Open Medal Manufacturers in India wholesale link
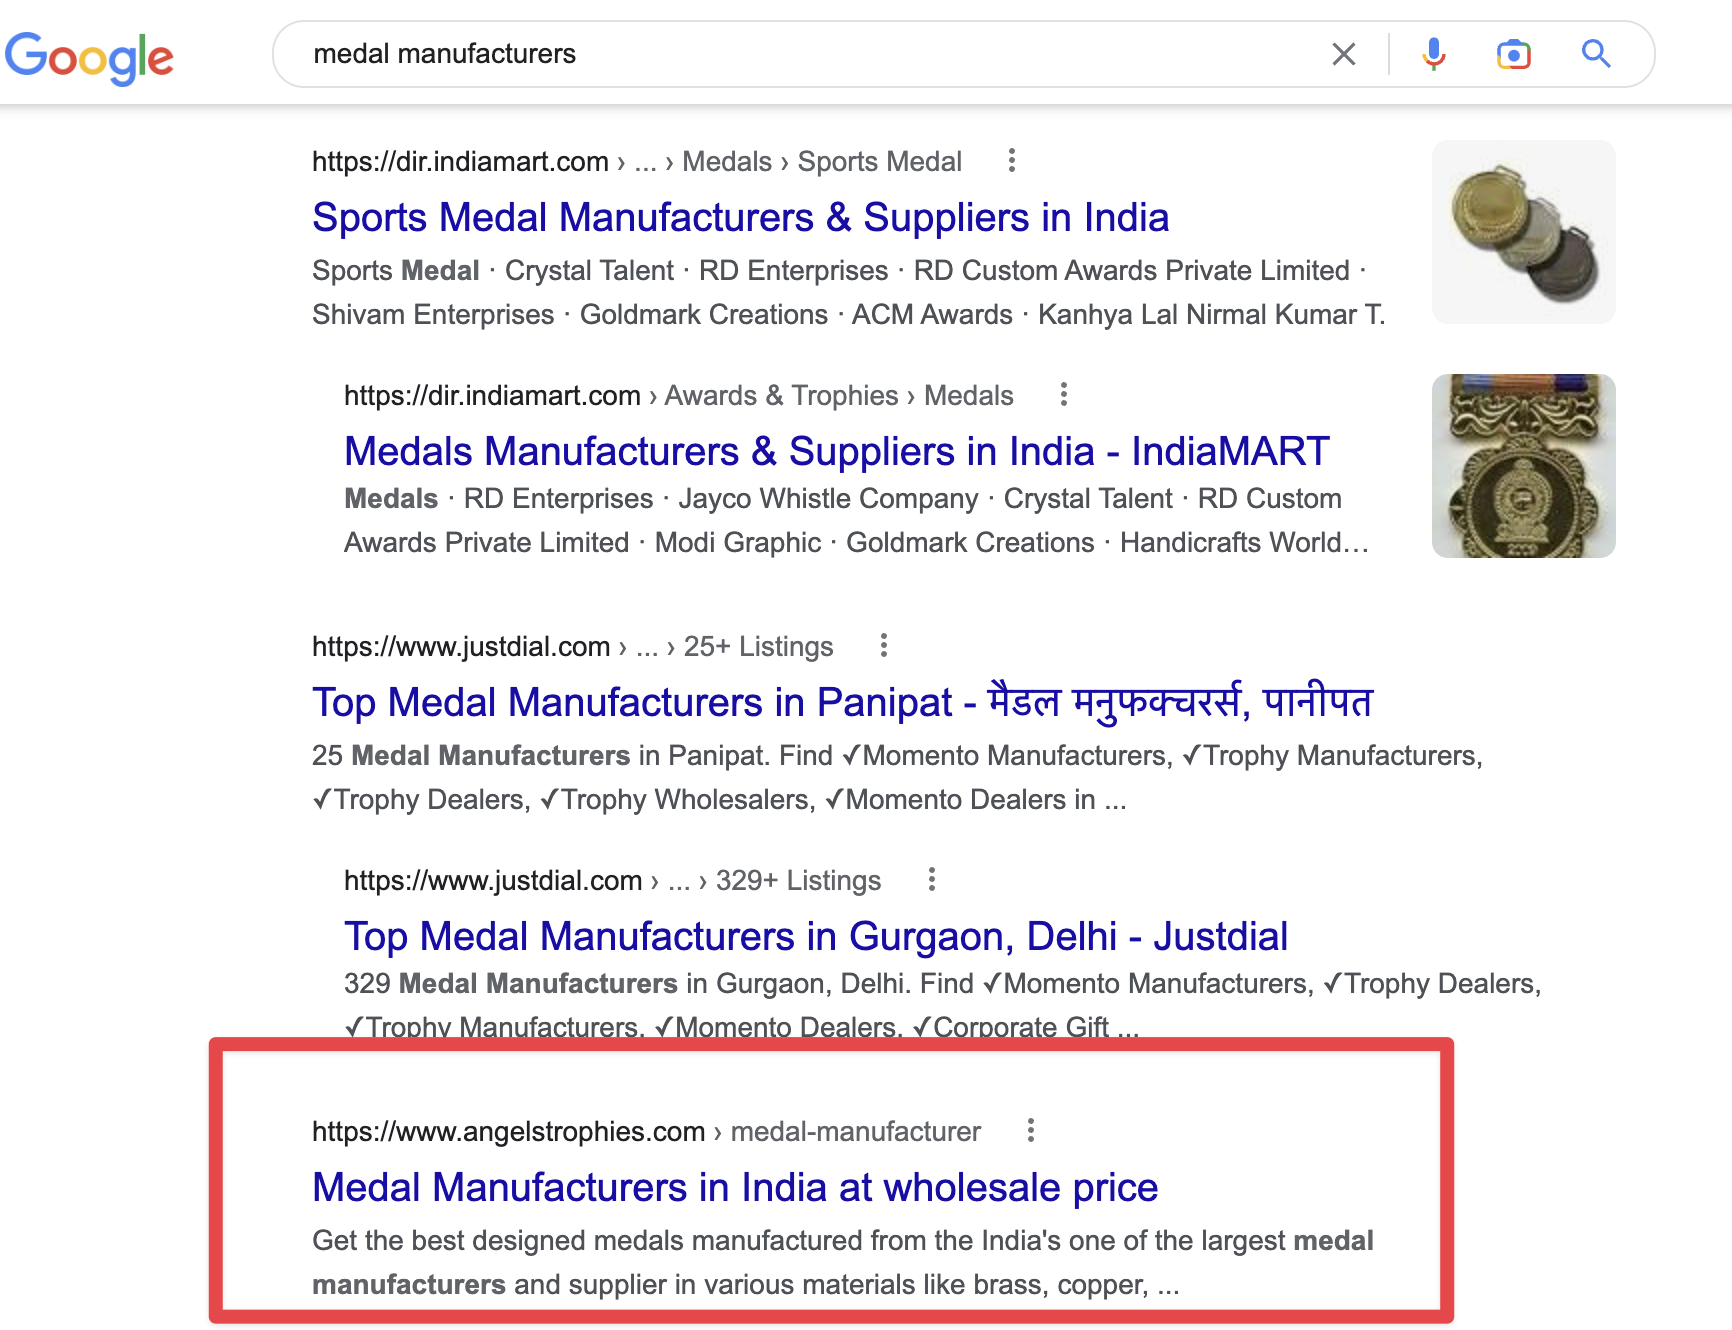The width and height of the screenshot is (1732, 1330). coord(734,1188)
